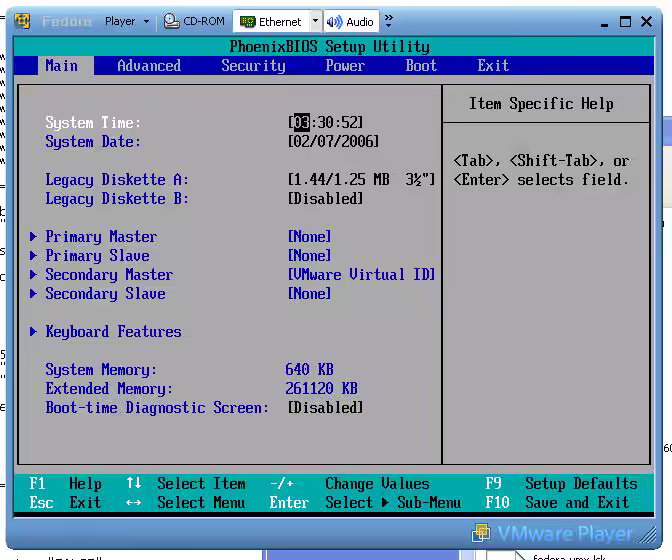Switch to the Boot BIOS tab
The width and height of the screenshot is (672, 560).
(421, 66)
